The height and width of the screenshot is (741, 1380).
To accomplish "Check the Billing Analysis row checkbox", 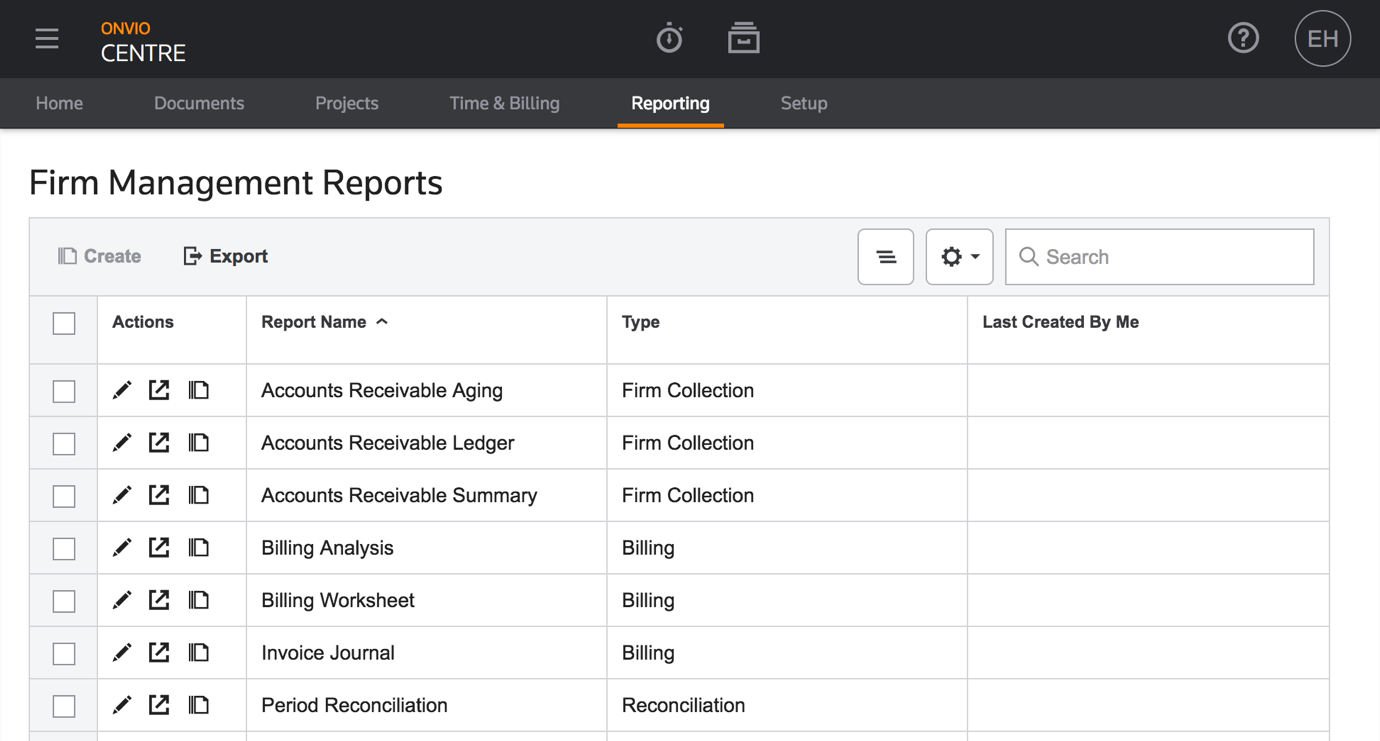I will click(64, 548).
